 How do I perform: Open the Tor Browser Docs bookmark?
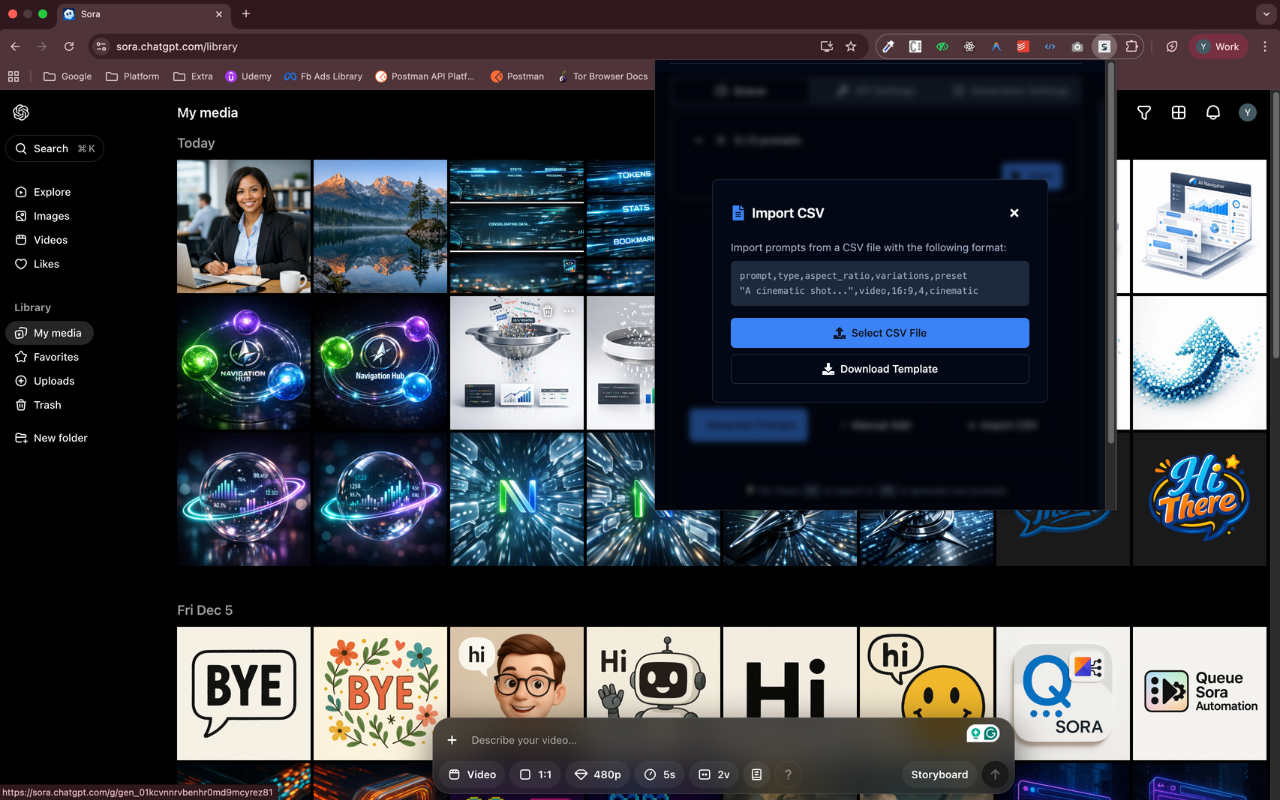pyautogui.click(x=602, y=76)
